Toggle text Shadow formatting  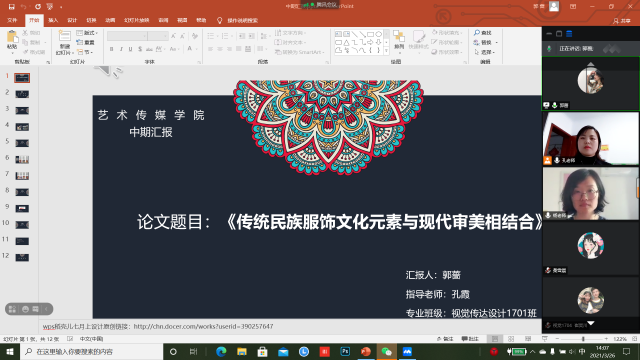140,49
